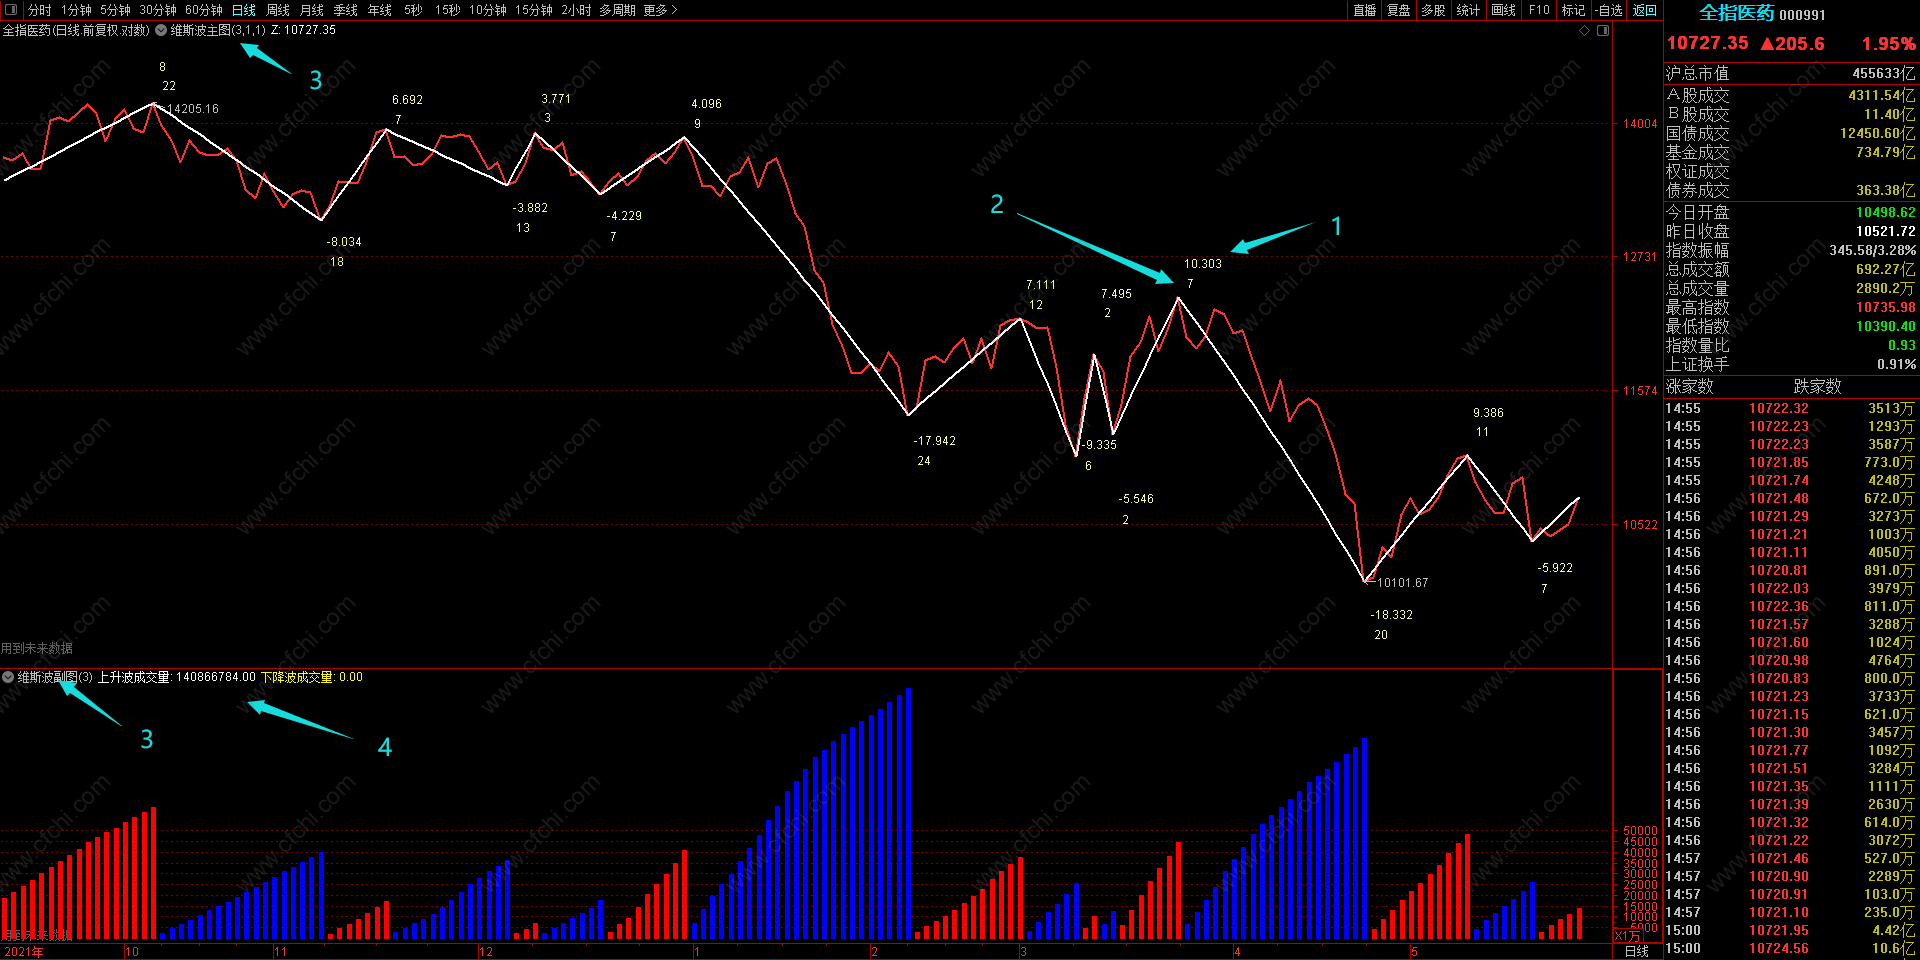Click the X1万 unit label

pyautogui.click(x=1627, y=936)
